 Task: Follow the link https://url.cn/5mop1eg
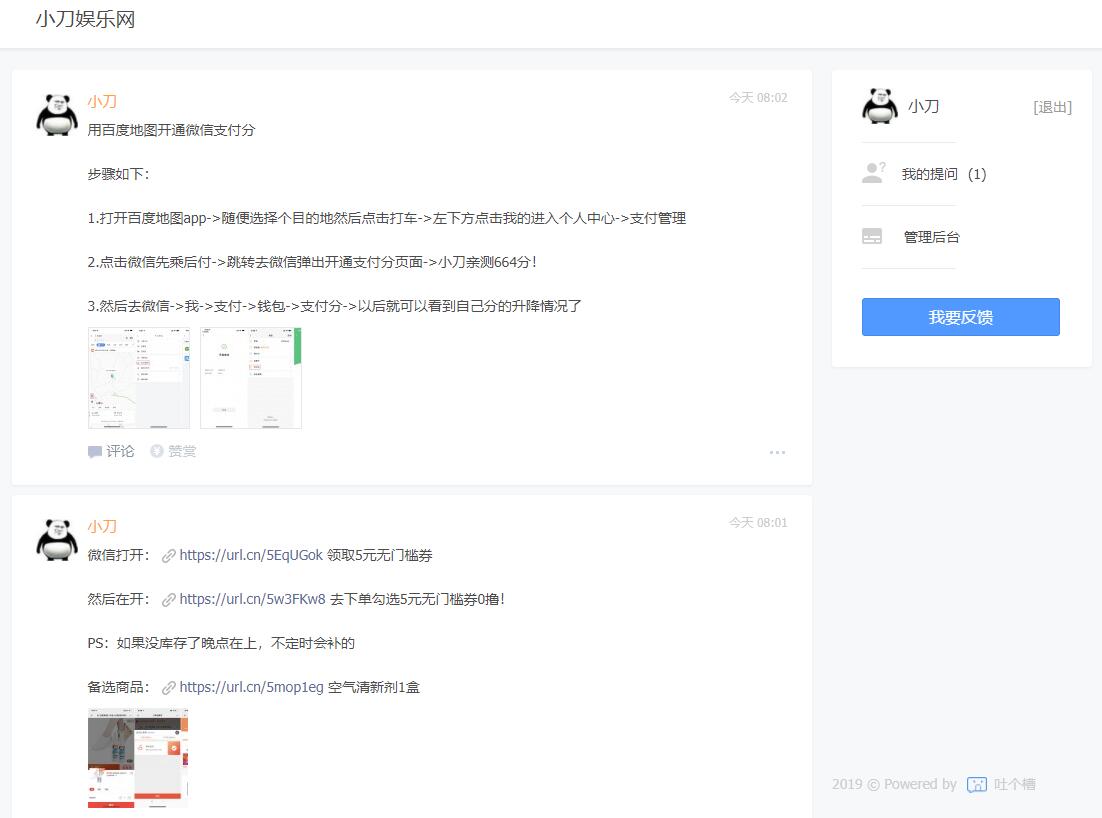pyautogui.click(x=251, y=687)
